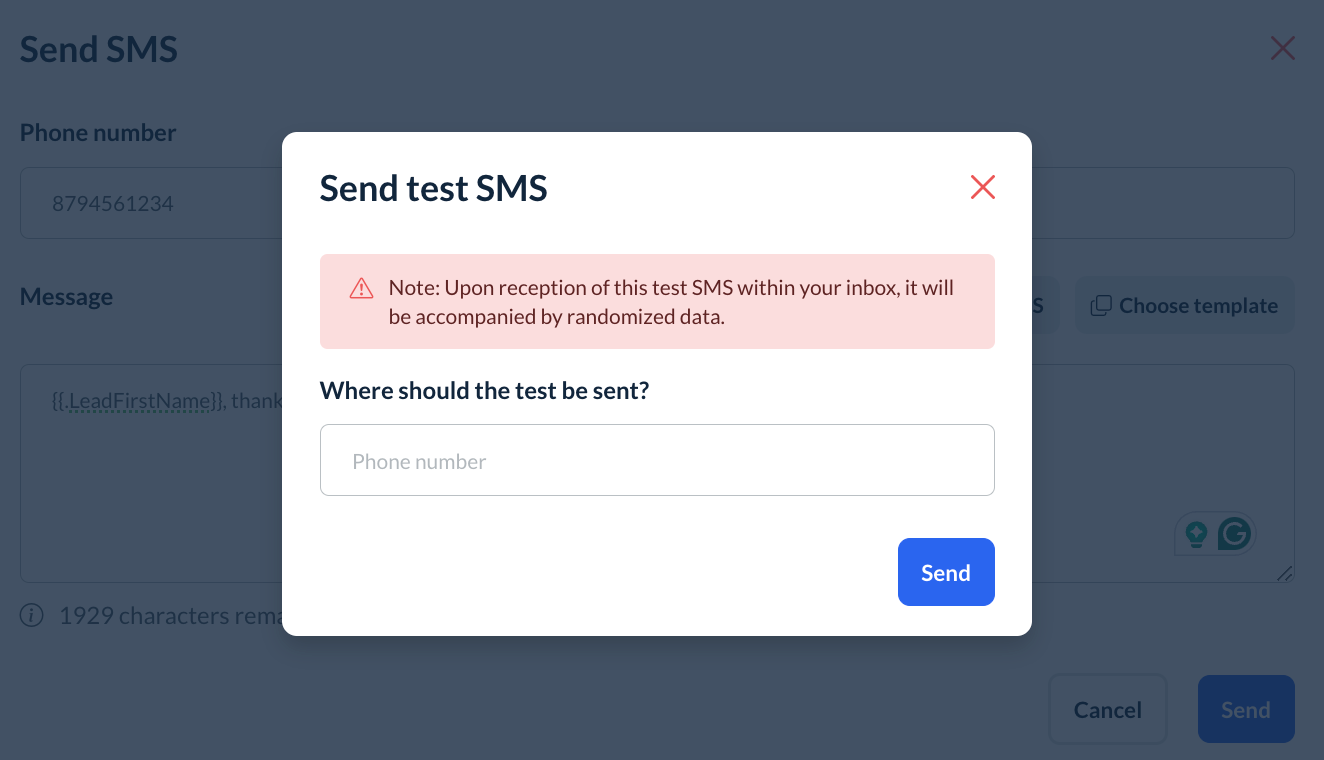Click the Send test SMS modal title

[433, 188]
